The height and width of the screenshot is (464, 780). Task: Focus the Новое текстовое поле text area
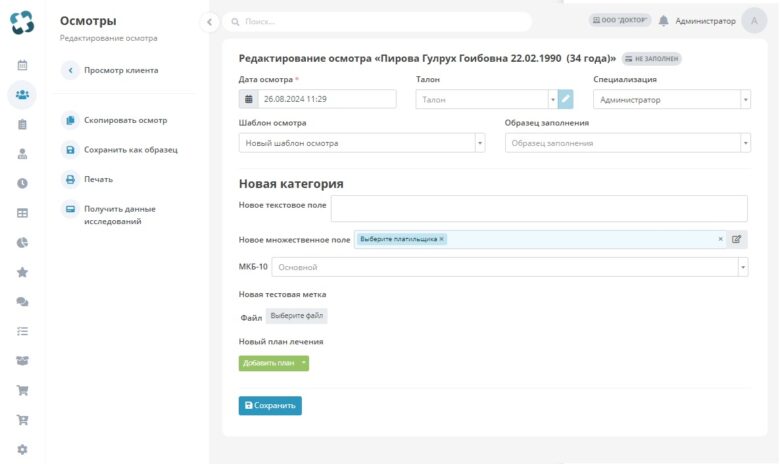[x=539, y=208]
